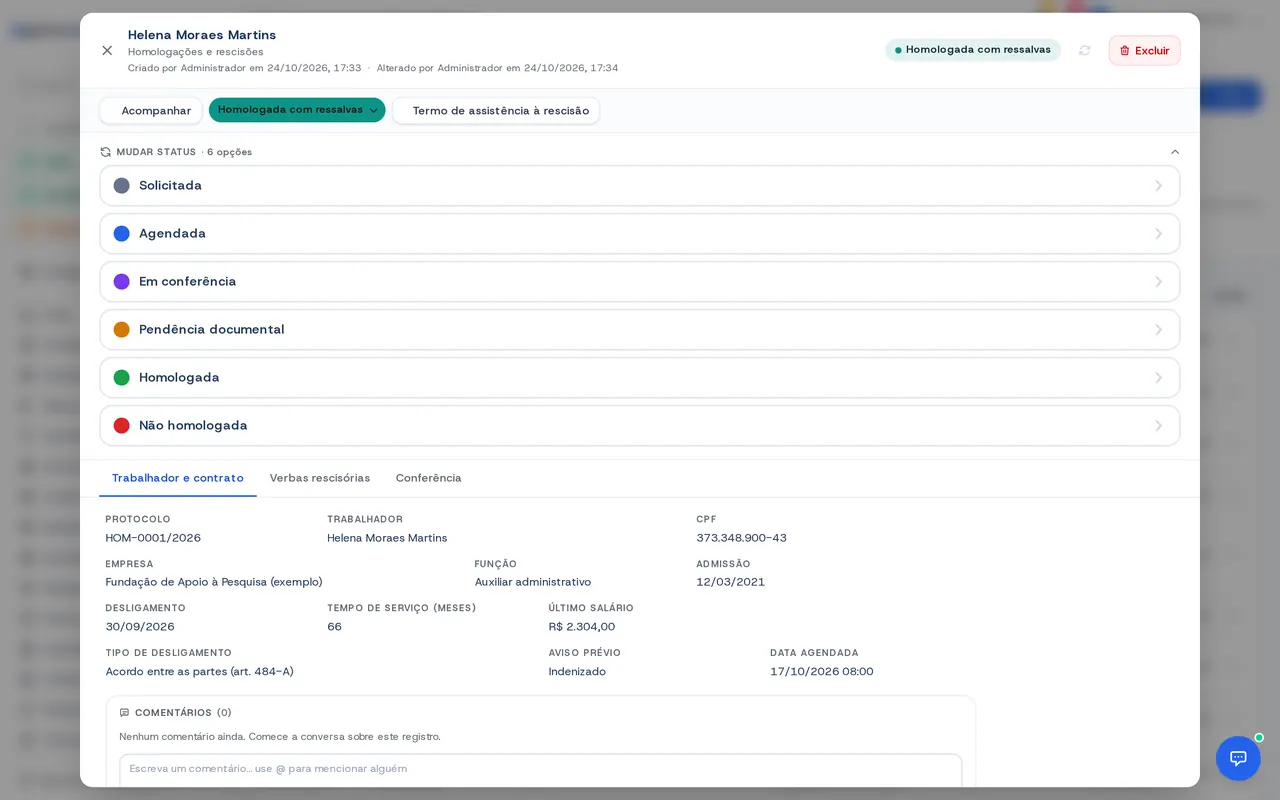
Task: Close the Helena Moraes Martins record dialog
Action: pyautogui.click(x=107, y=50)
